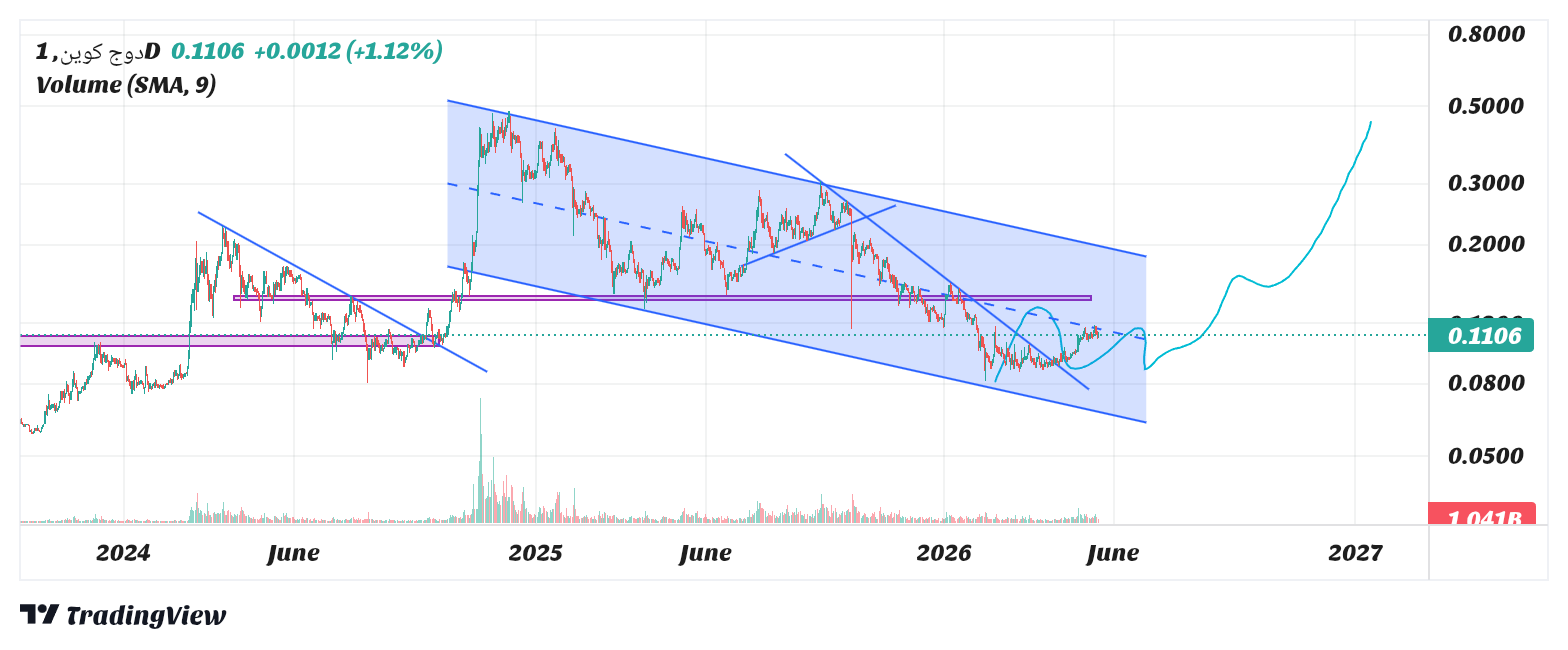This screenshot has width=1568, height=650.
Task: Click the 0.0500 price axis label
Action: [1487, 456]
